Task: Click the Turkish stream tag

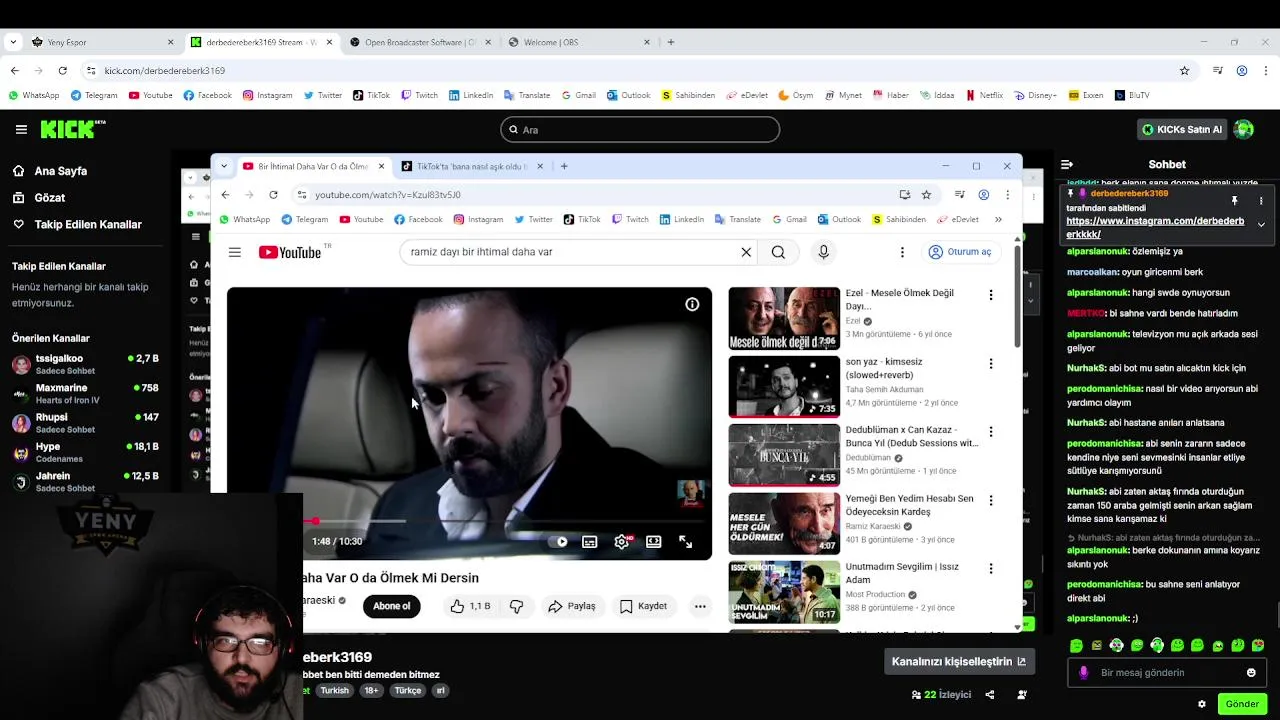Action: click(x=334, y=690)
